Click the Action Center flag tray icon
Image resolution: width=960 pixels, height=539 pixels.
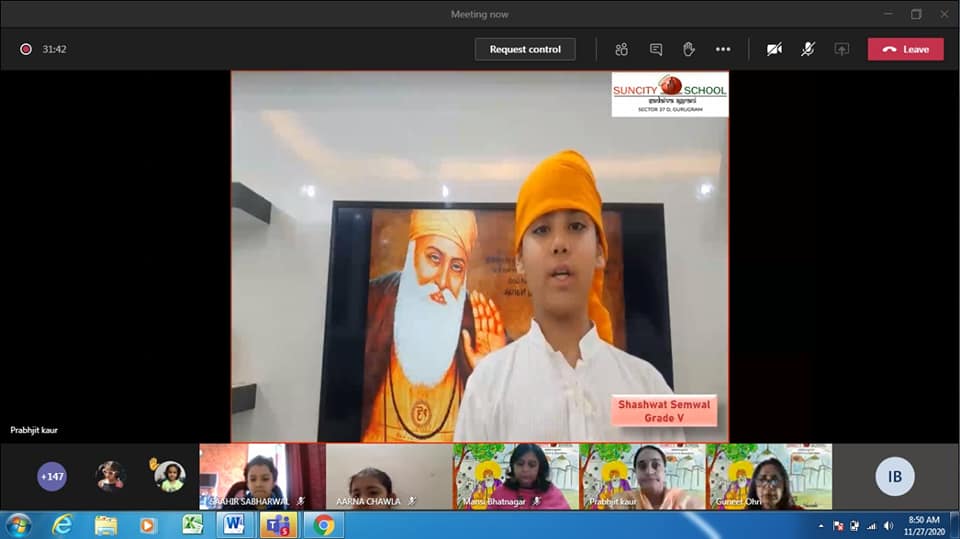tap(838, 526)
